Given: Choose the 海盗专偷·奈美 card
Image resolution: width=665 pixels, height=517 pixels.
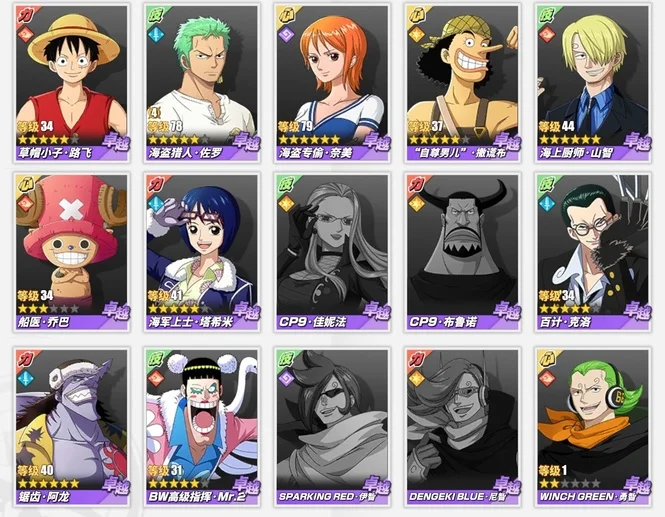Looking at the screenshot, I should pyautogui.click(x=332, y=83).
